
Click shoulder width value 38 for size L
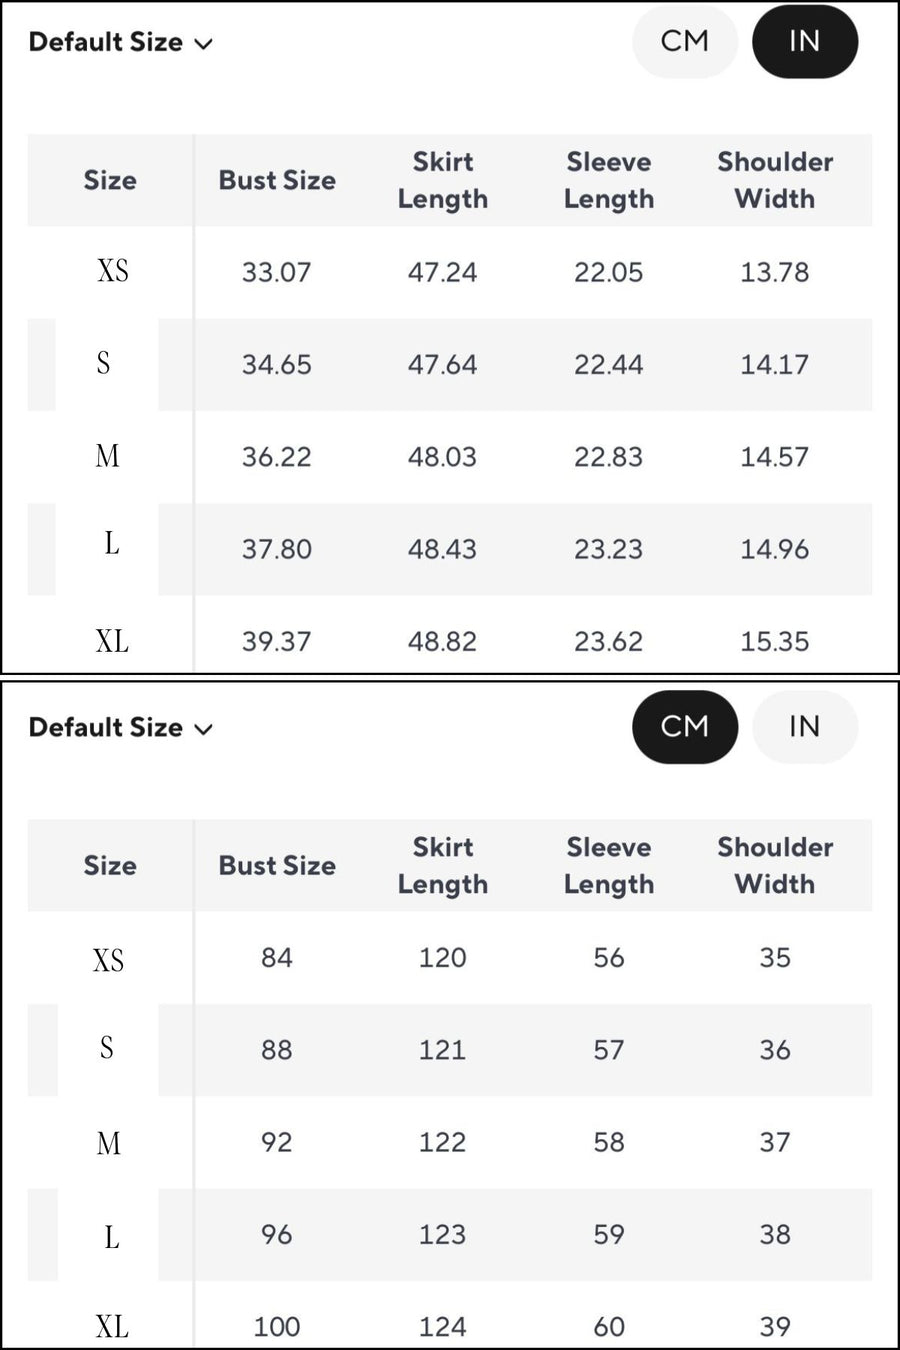coord(774,1234)
